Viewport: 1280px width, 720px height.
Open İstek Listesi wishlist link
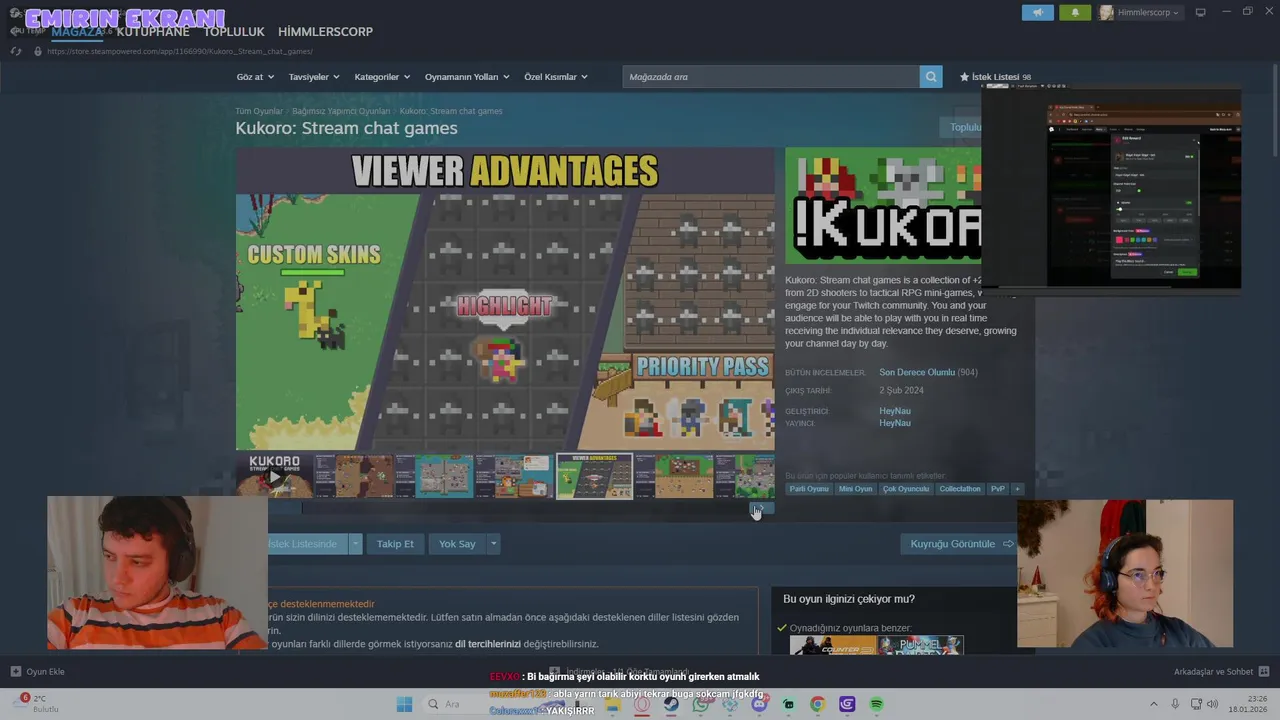[x=995, y=77]
